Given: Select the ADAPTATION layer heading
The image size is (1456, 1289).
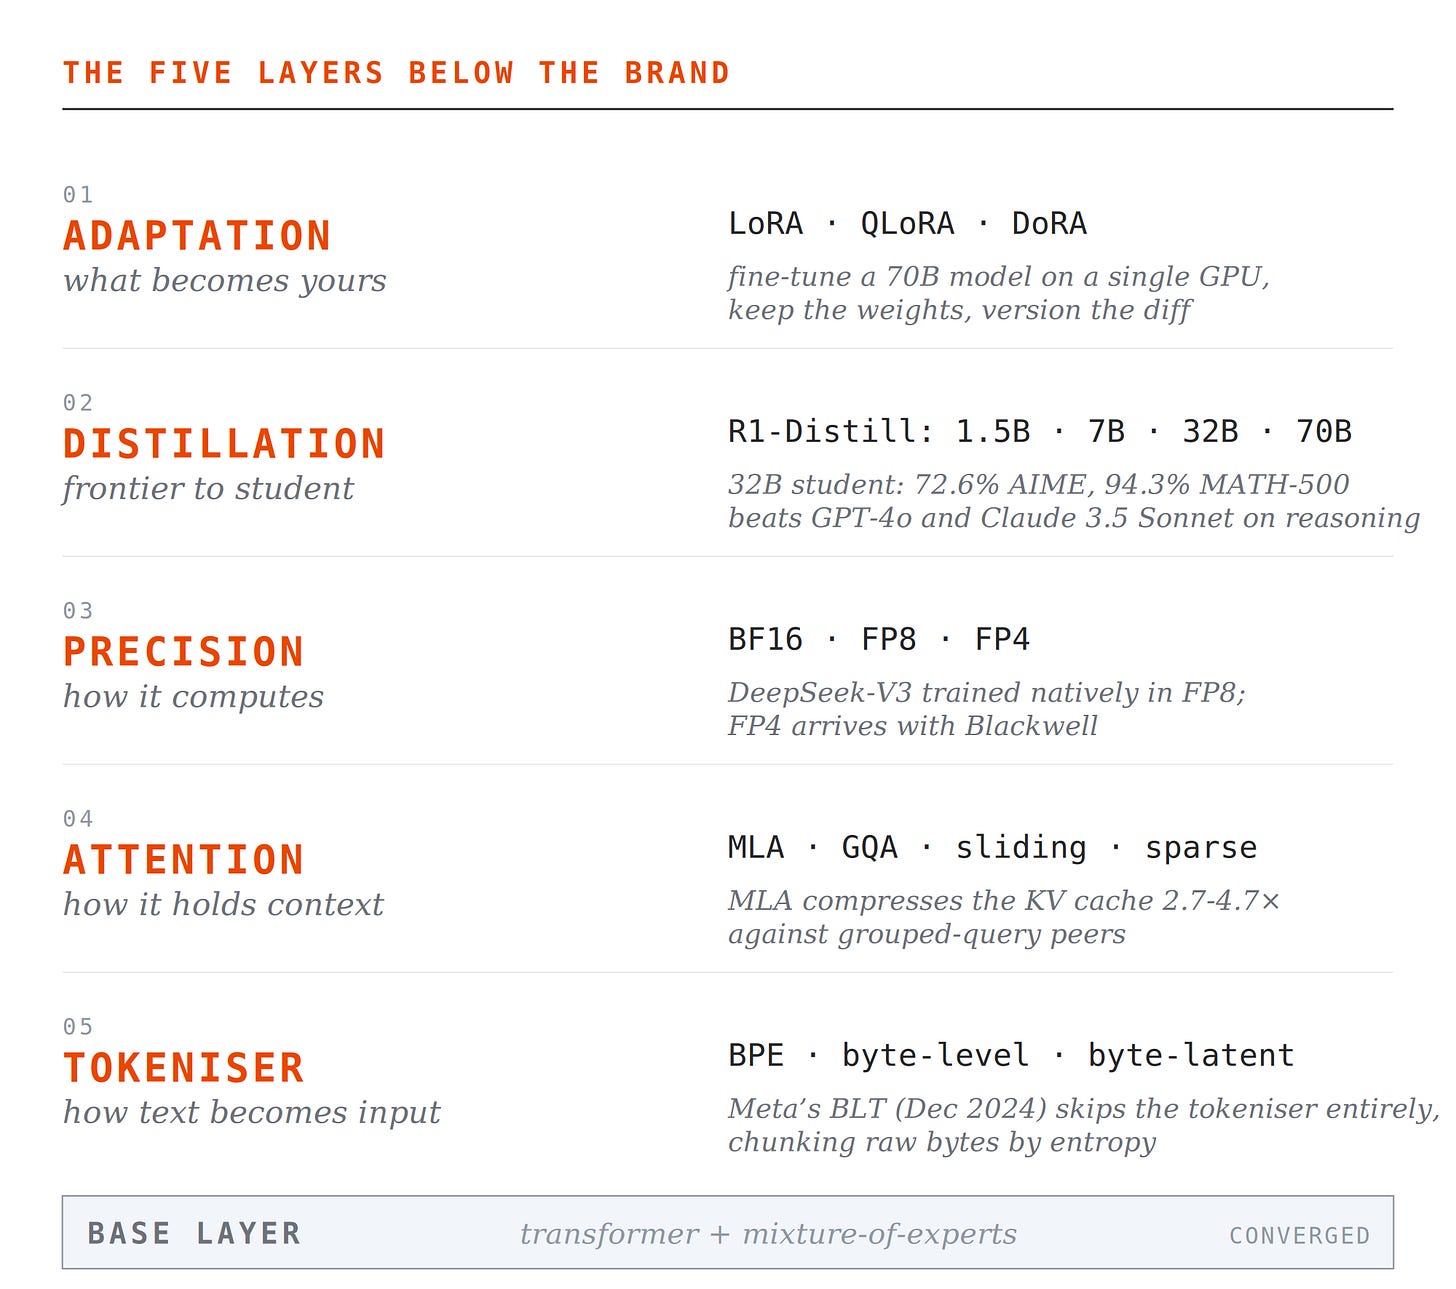Looking at the screenshot, I should [x=197, y=236].
